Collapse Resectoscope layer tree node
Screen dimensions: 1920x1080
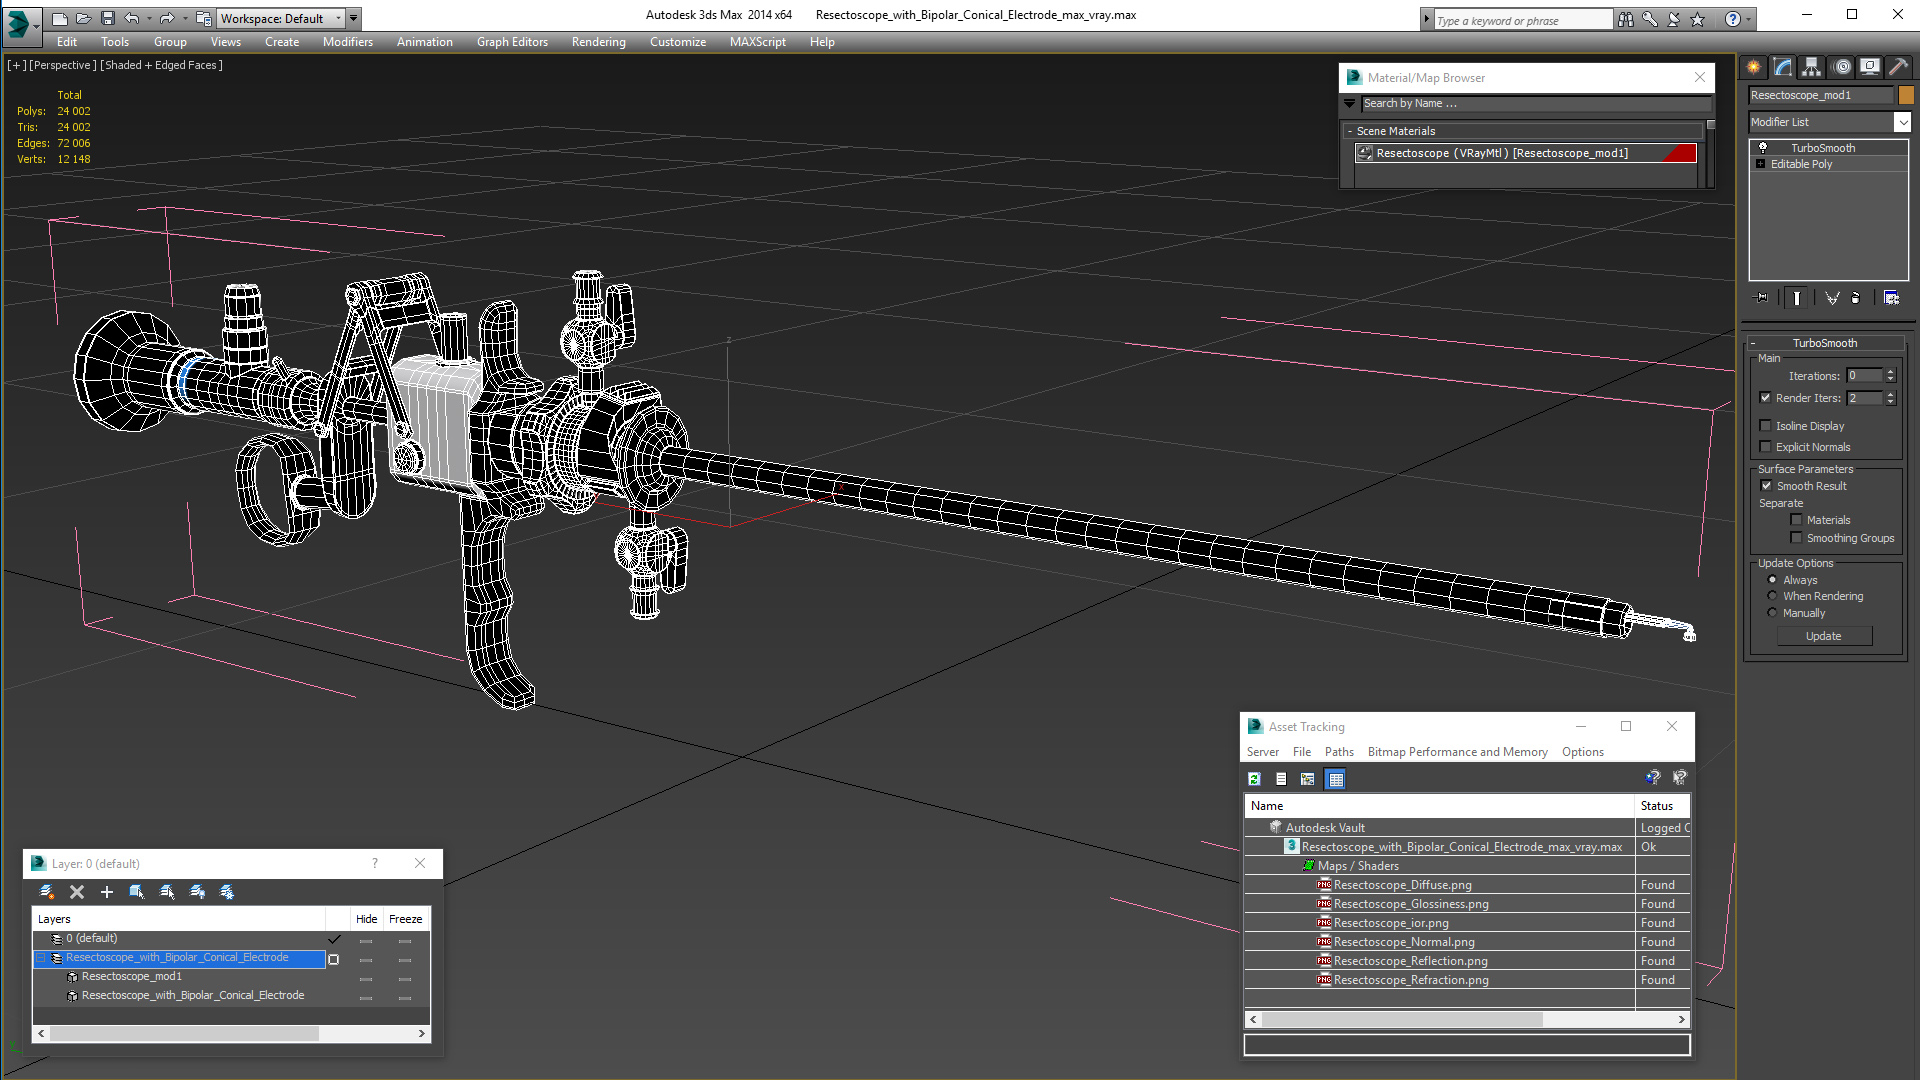click(41, 958)
